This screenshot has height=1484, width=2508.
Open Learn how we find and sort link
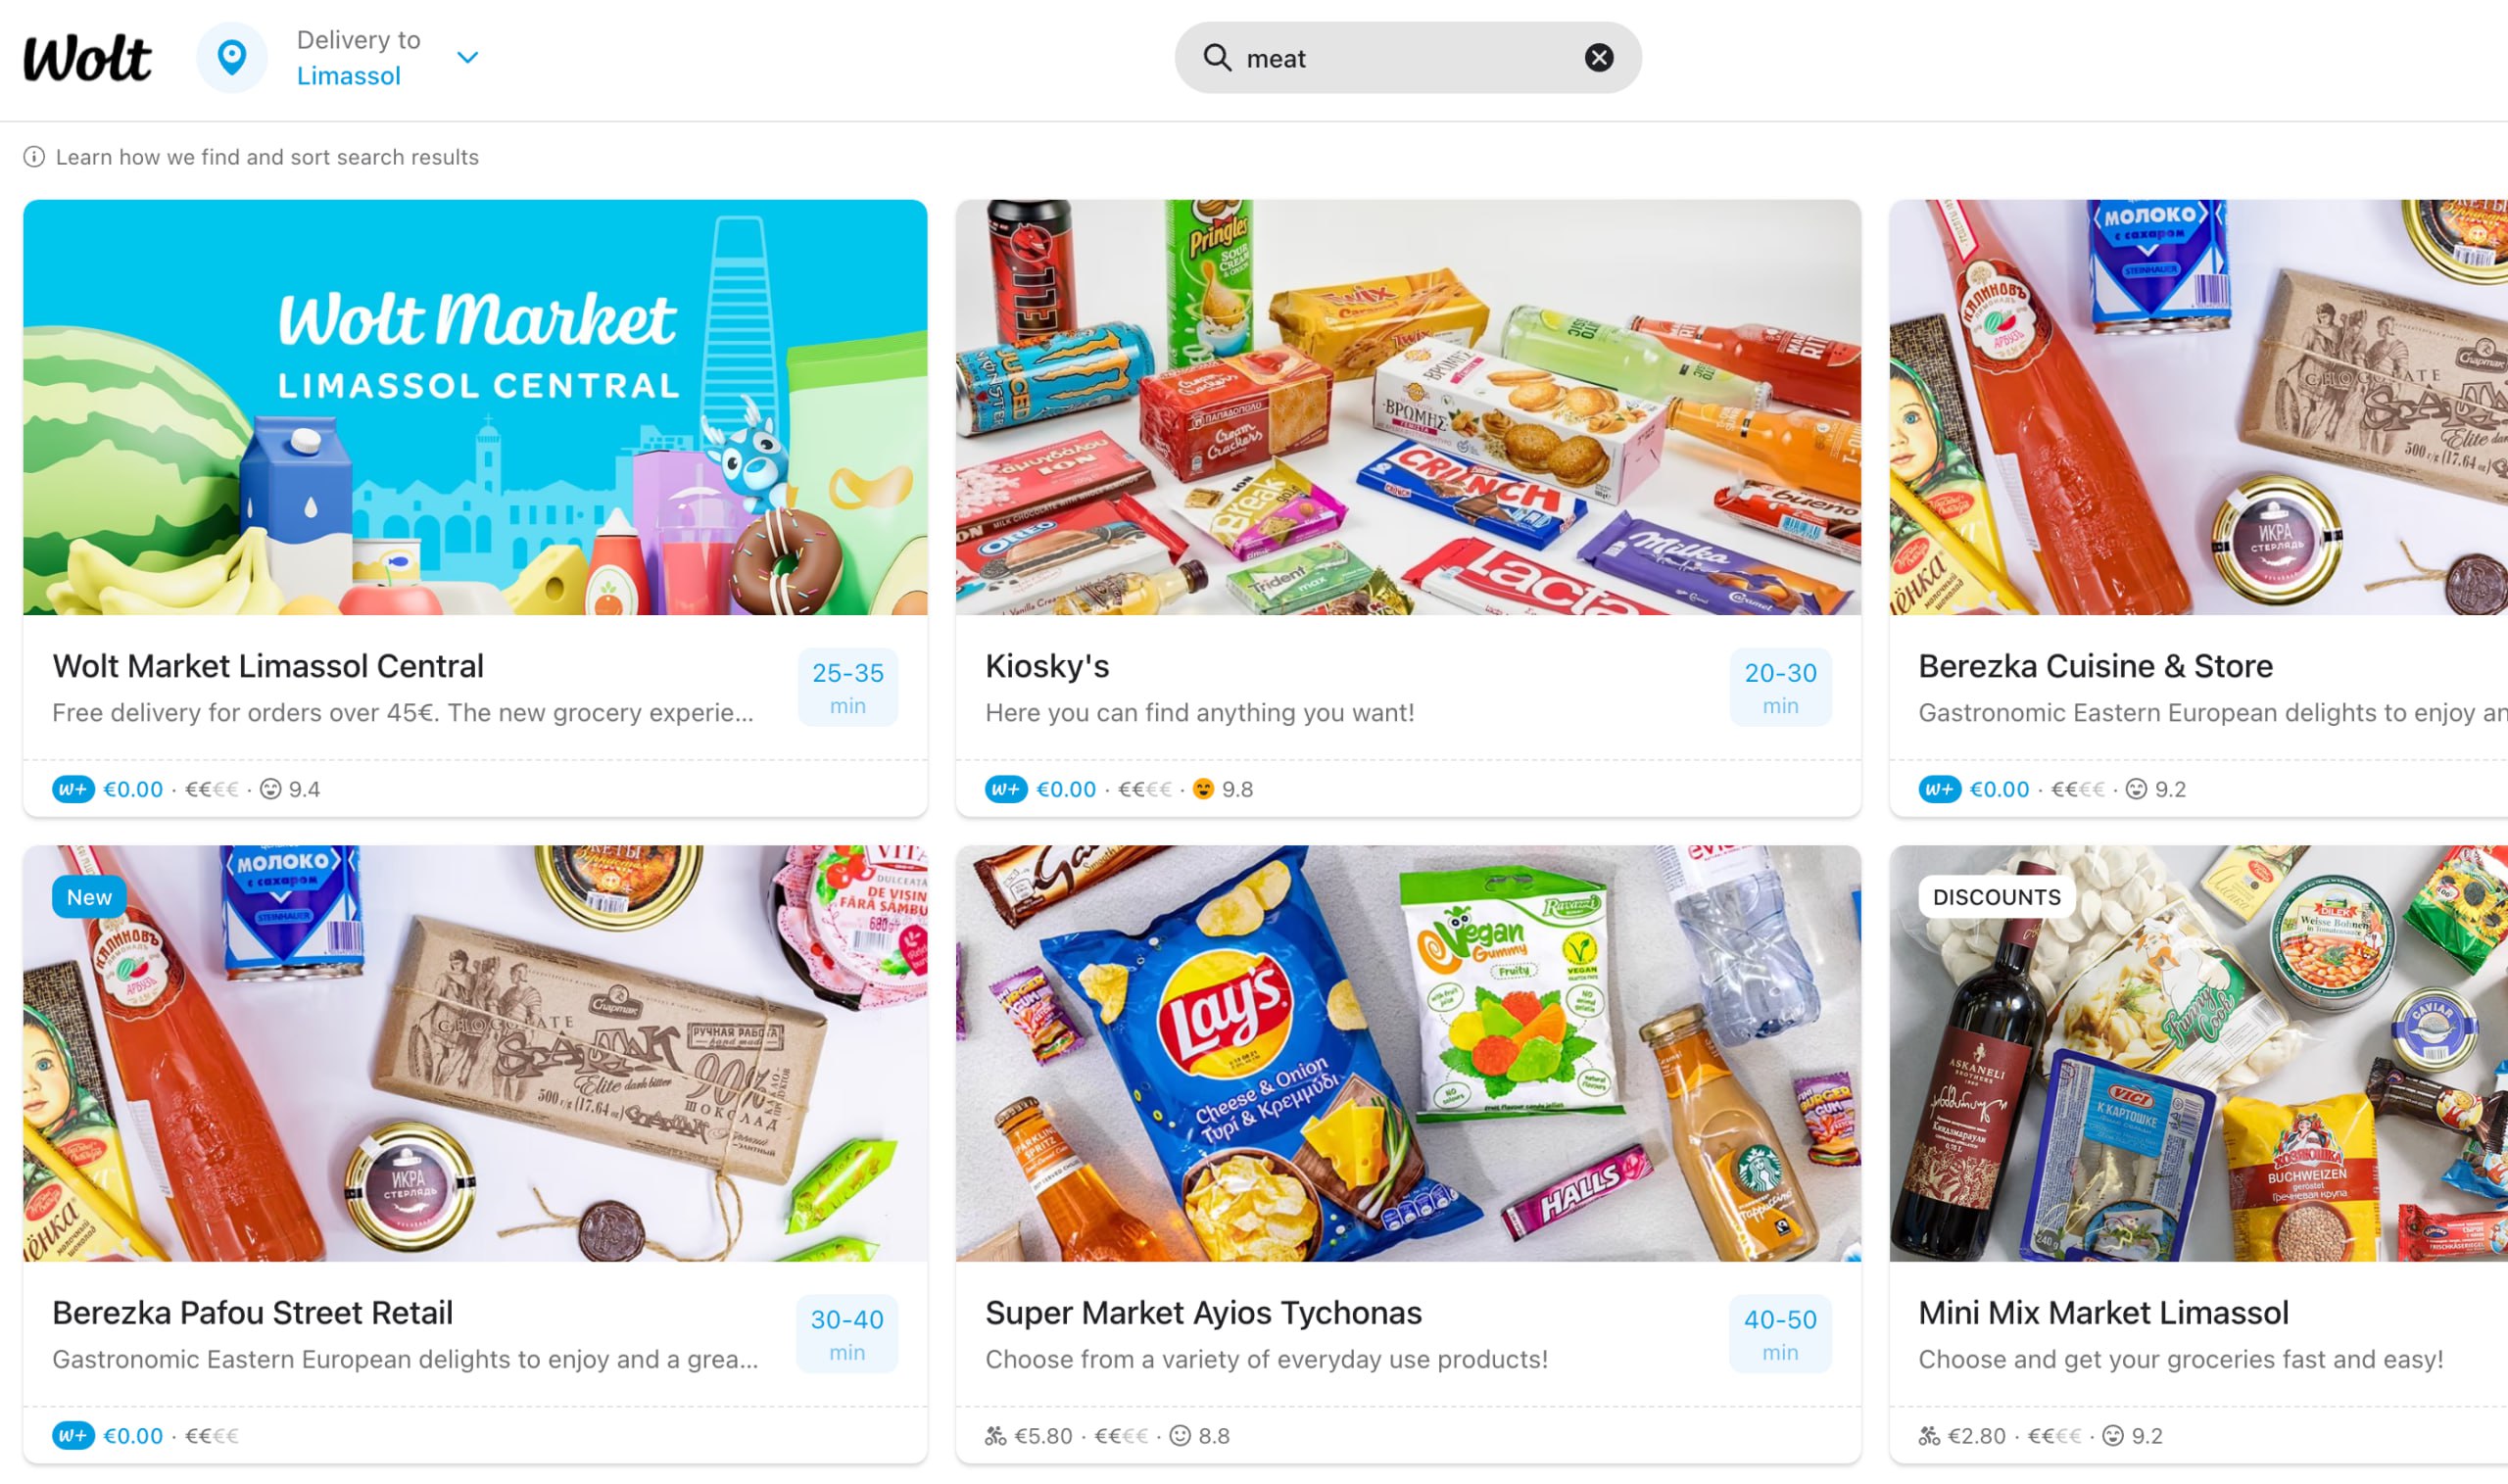pos(267,157)
